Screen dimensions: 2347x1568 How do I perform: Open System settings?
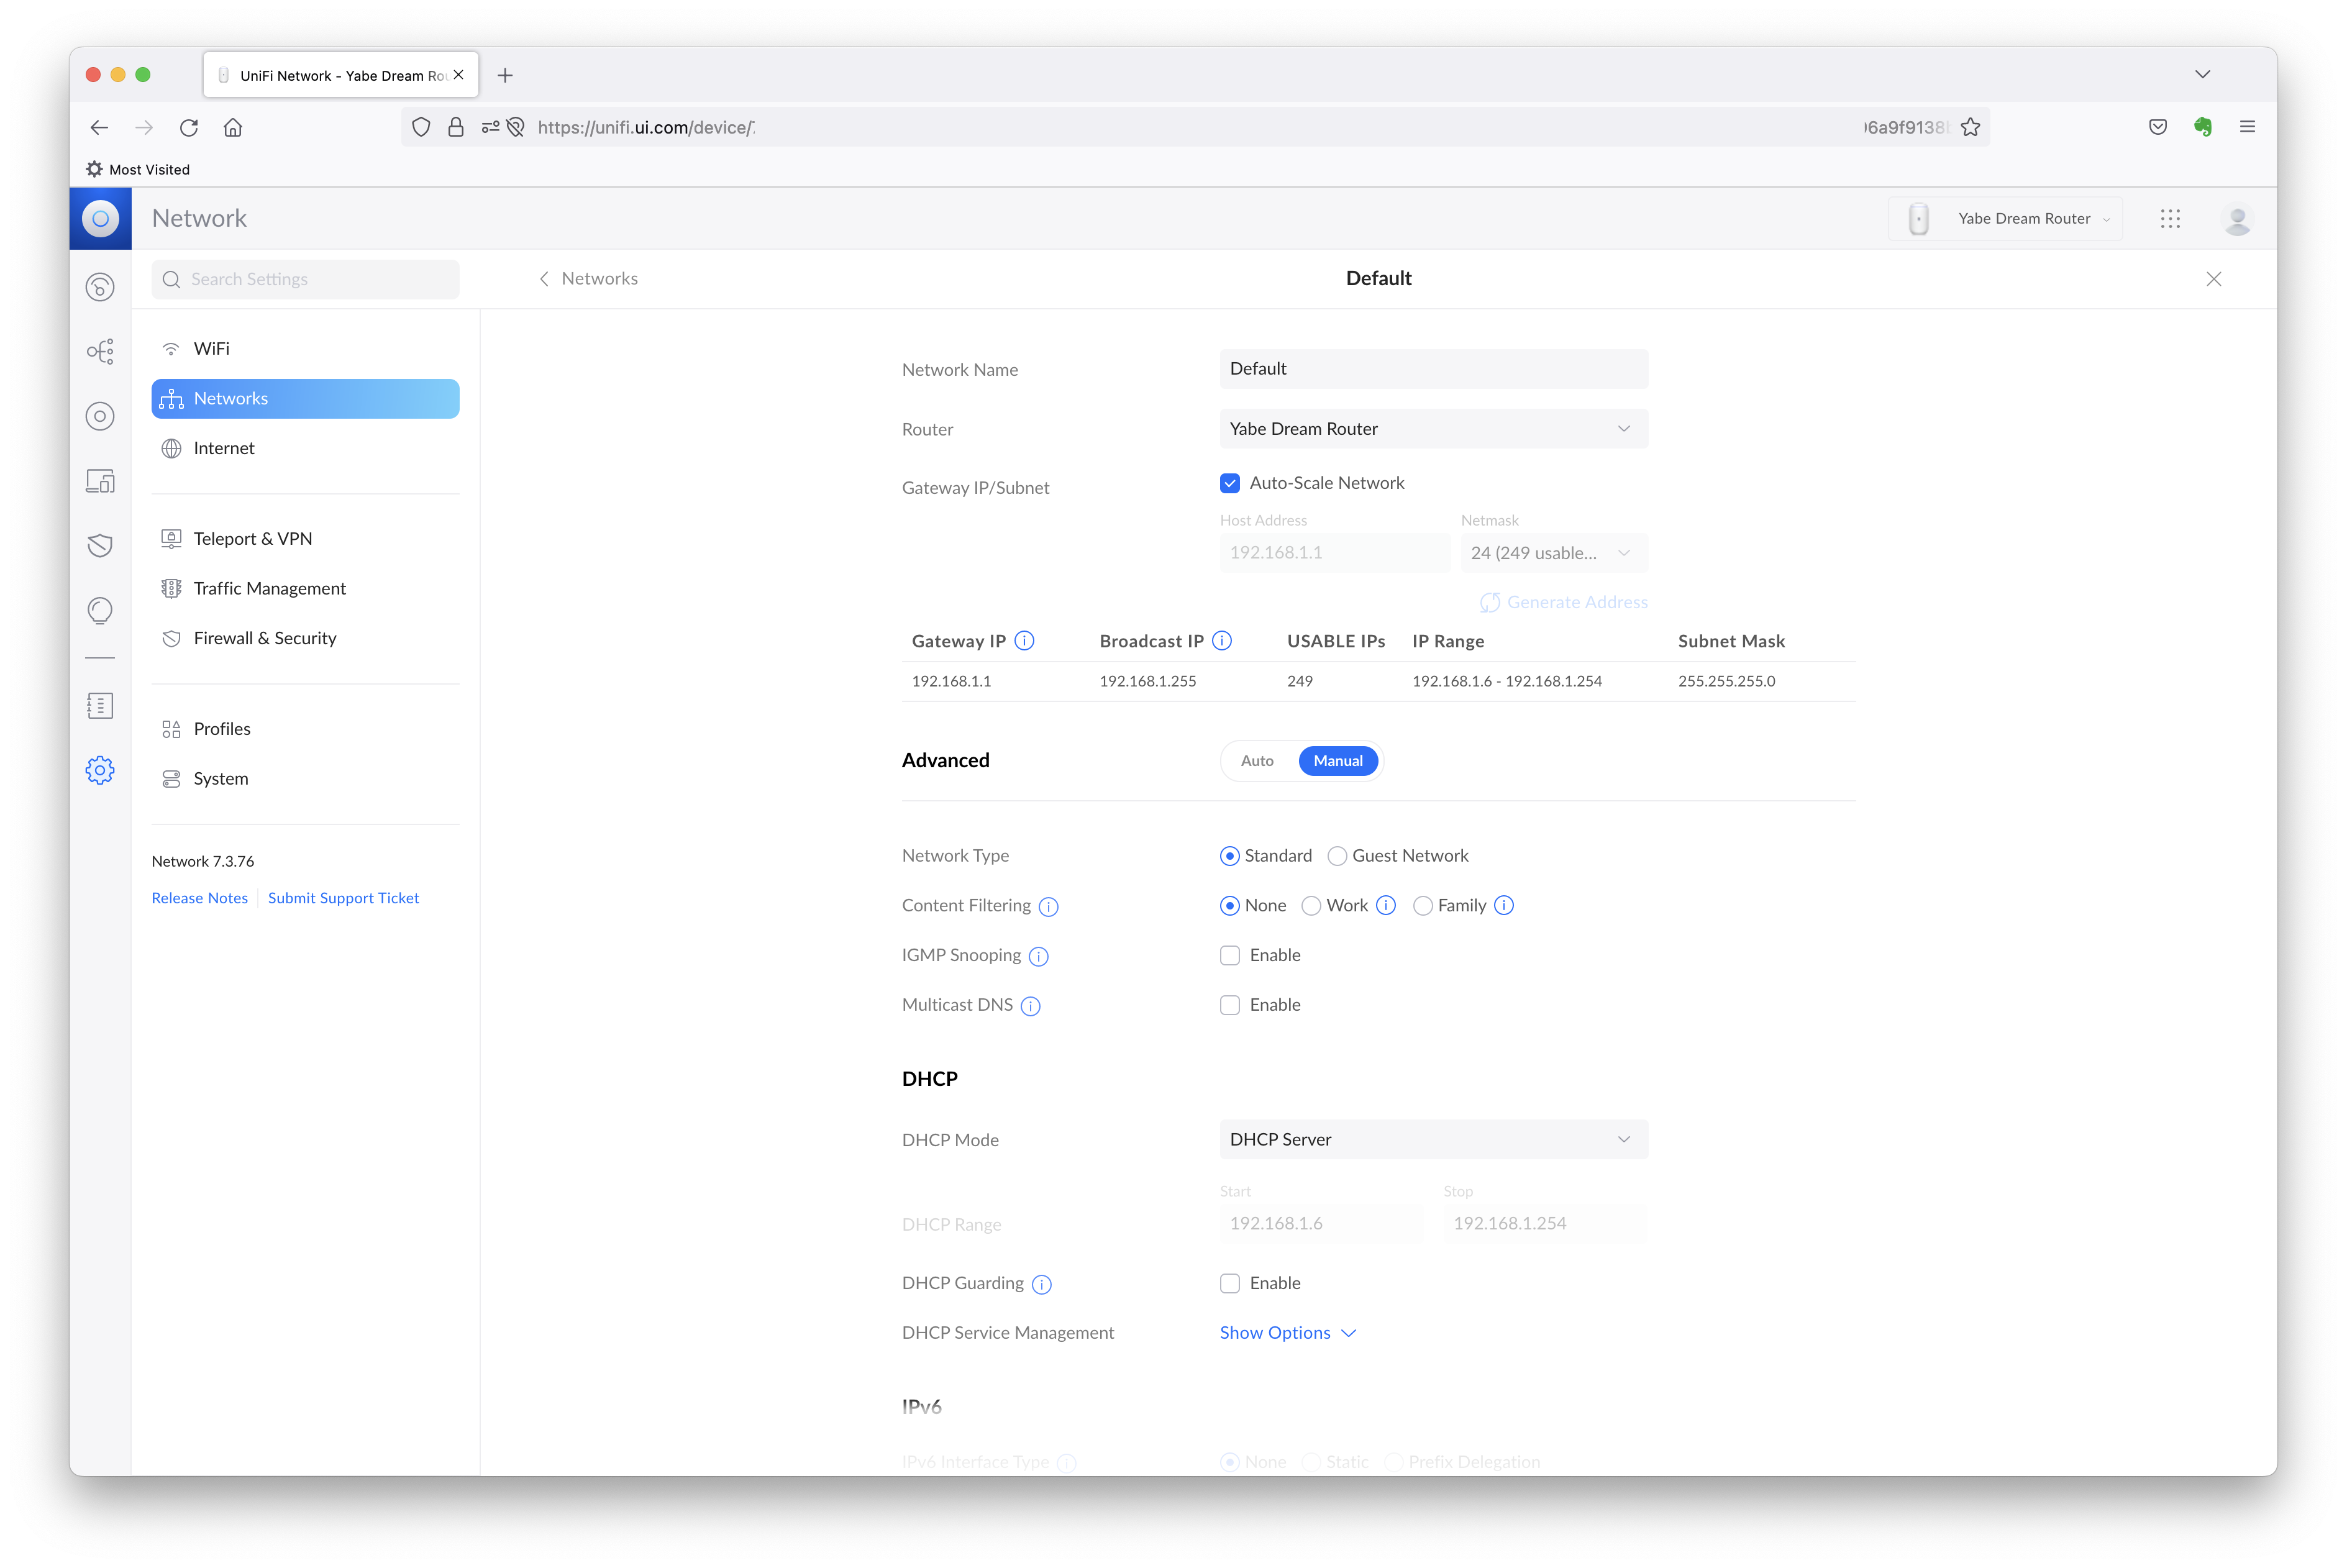[305, 779]
